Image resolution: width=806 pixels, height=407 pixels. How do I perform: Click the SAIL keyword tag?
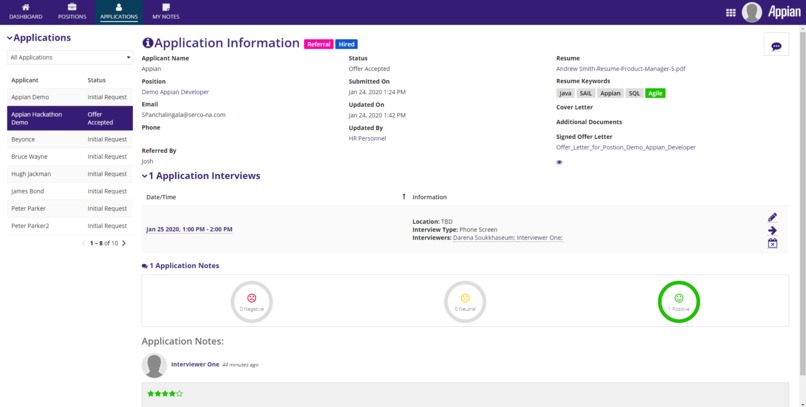[x=586, y=94]
